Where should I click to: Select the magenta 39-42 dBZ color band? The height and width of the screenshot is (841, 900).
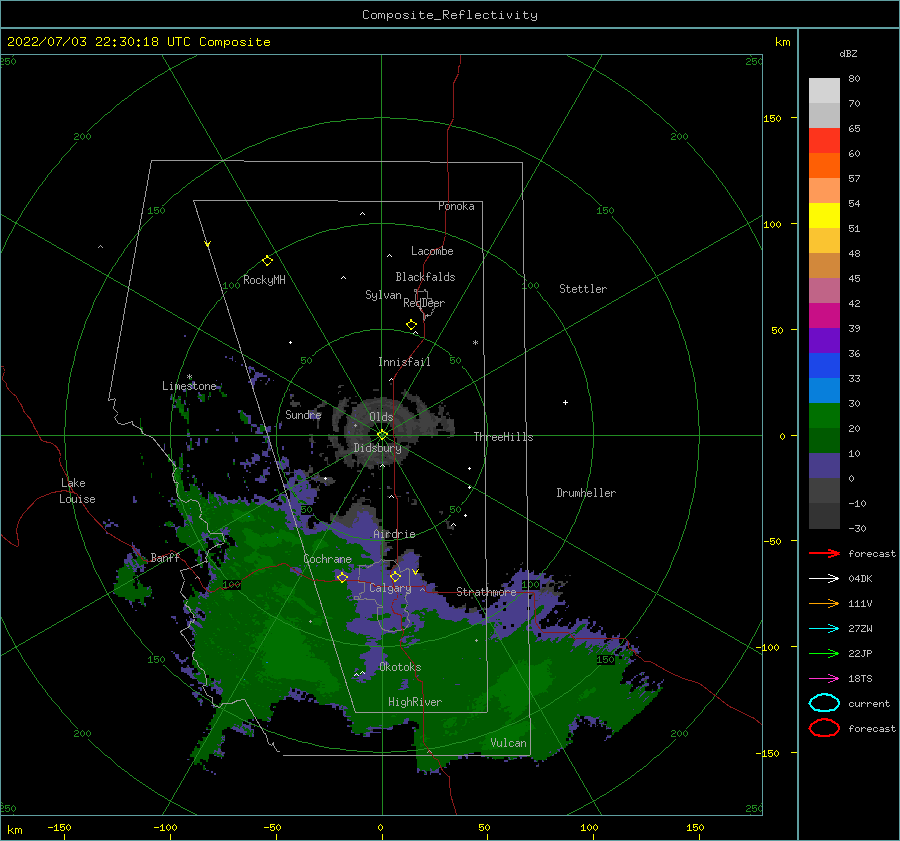point(824,315)
